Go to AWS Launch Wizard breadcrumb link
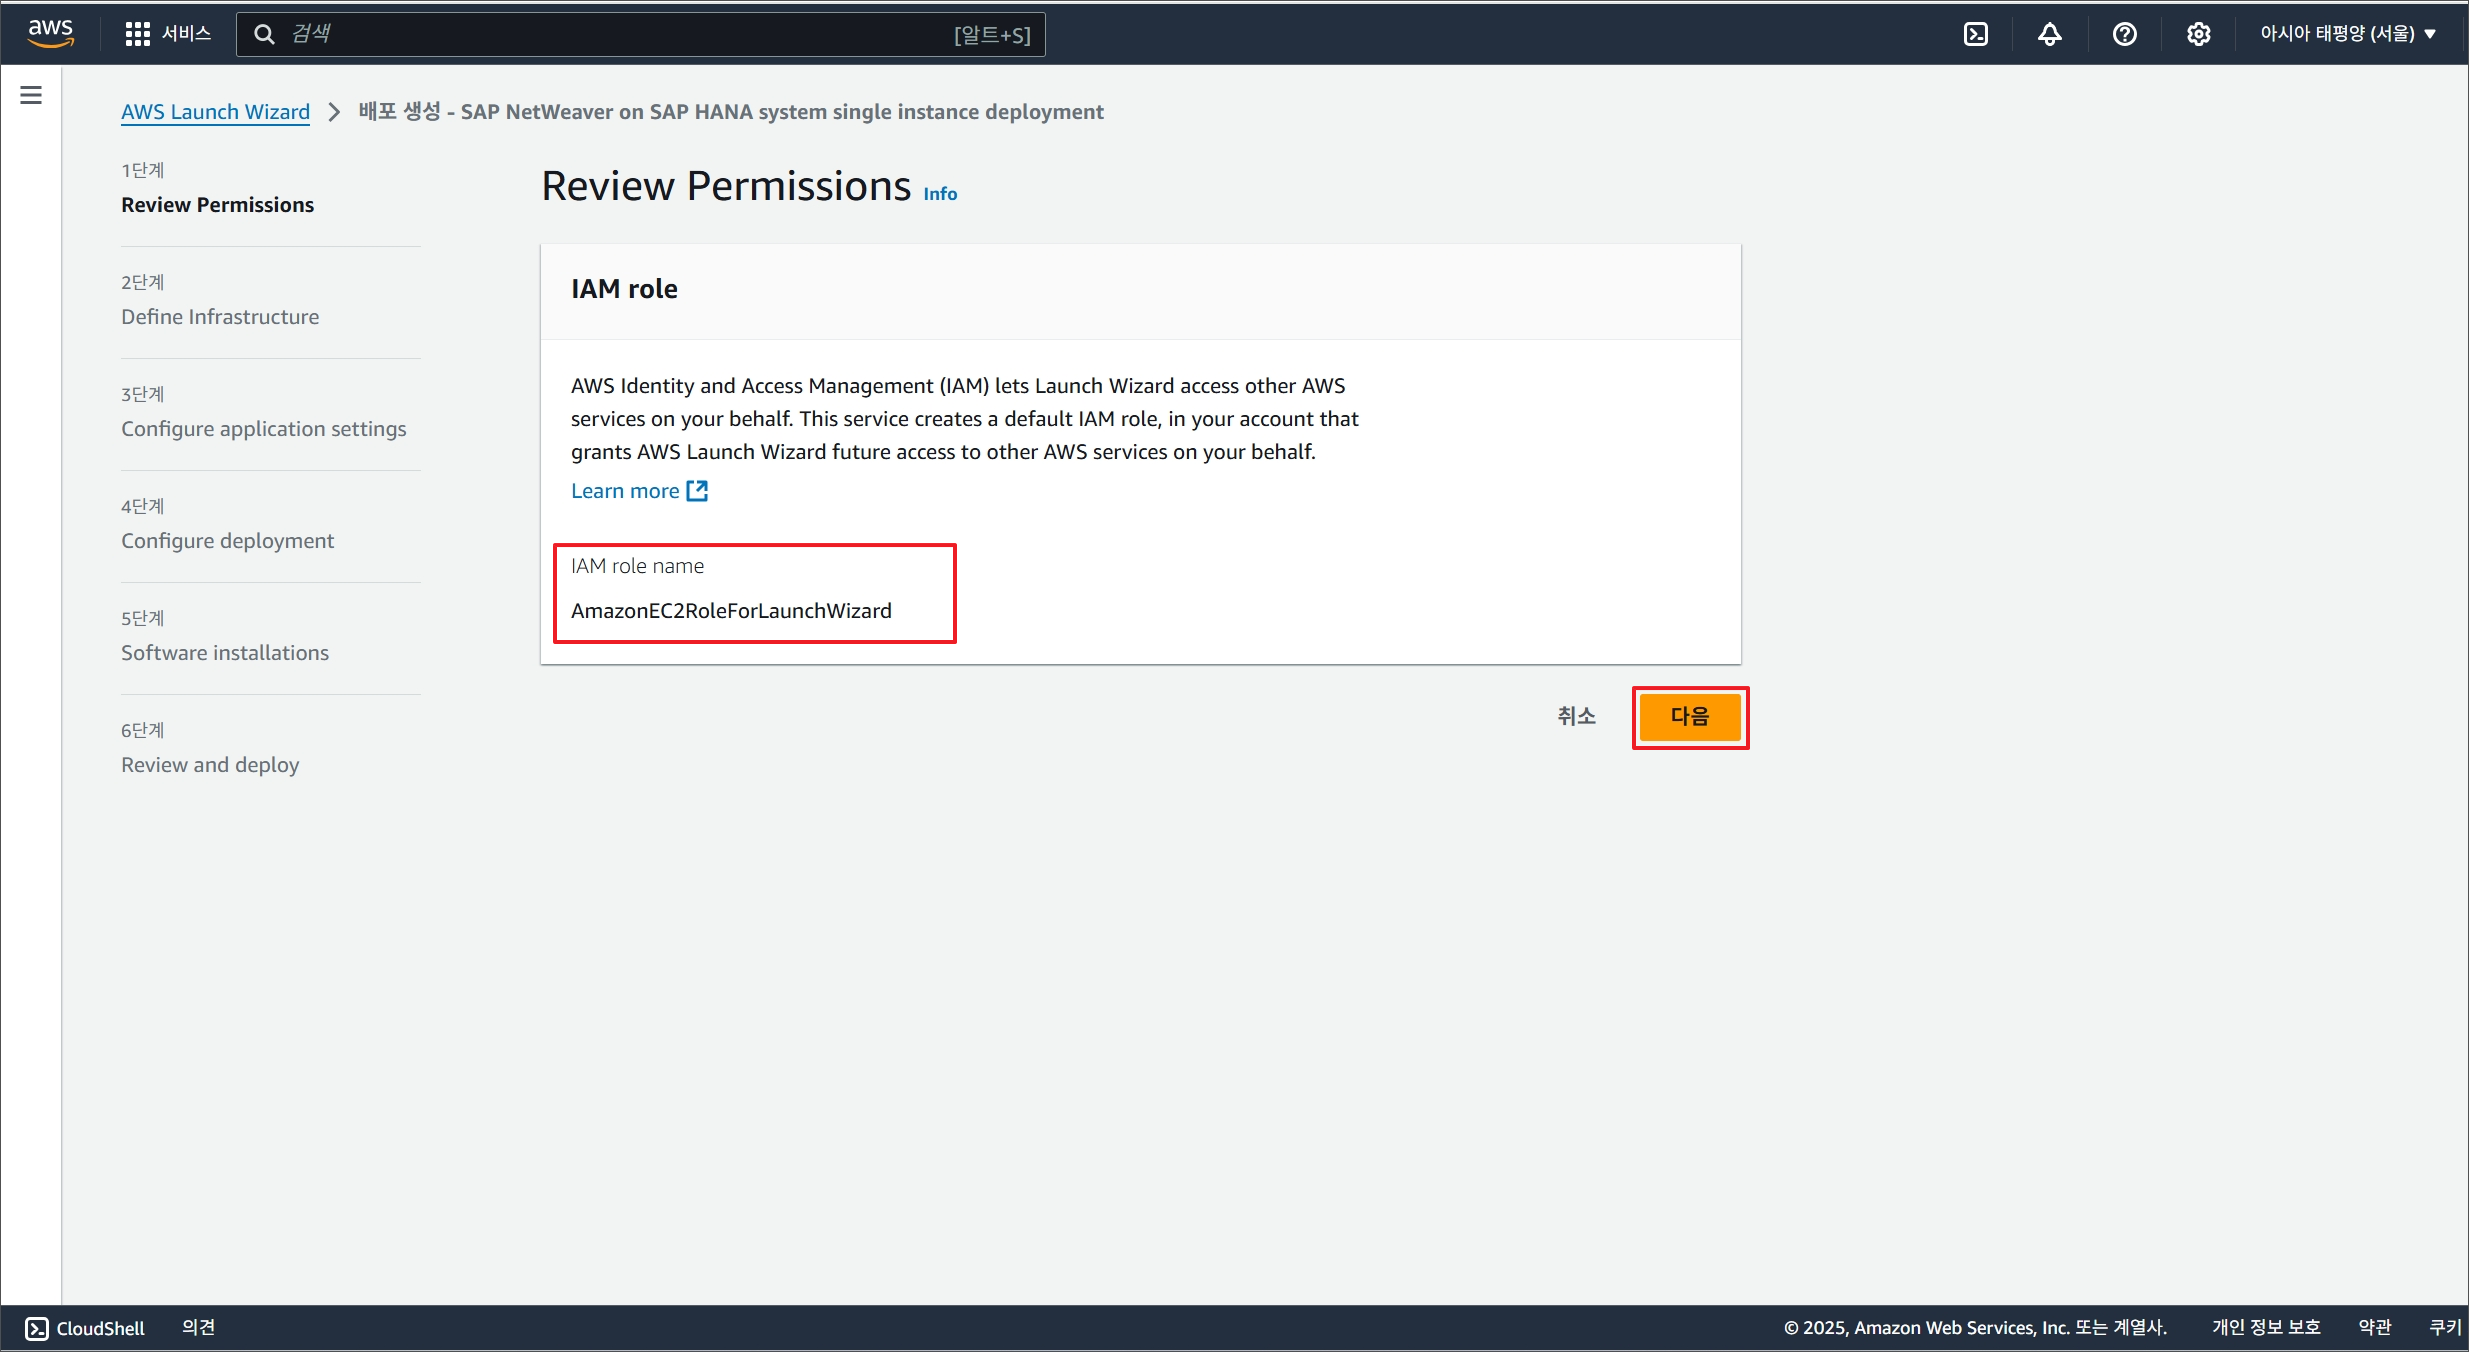Image resolution: width=2469 pixels, height=1352 pixels. click(215, 112)
